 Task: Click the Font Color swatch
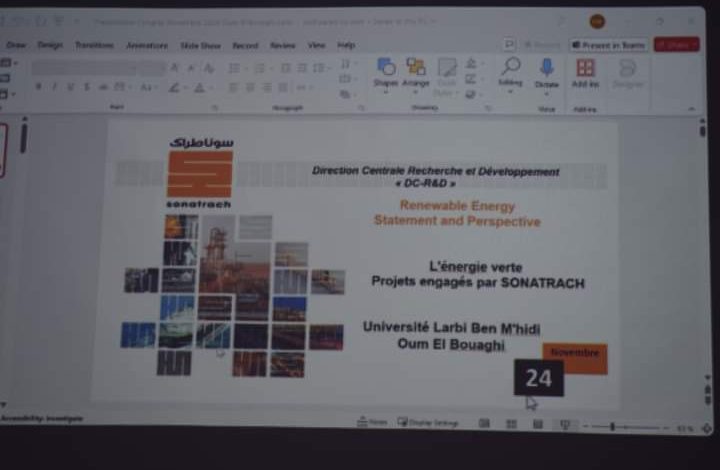click(x=199, y=87)
